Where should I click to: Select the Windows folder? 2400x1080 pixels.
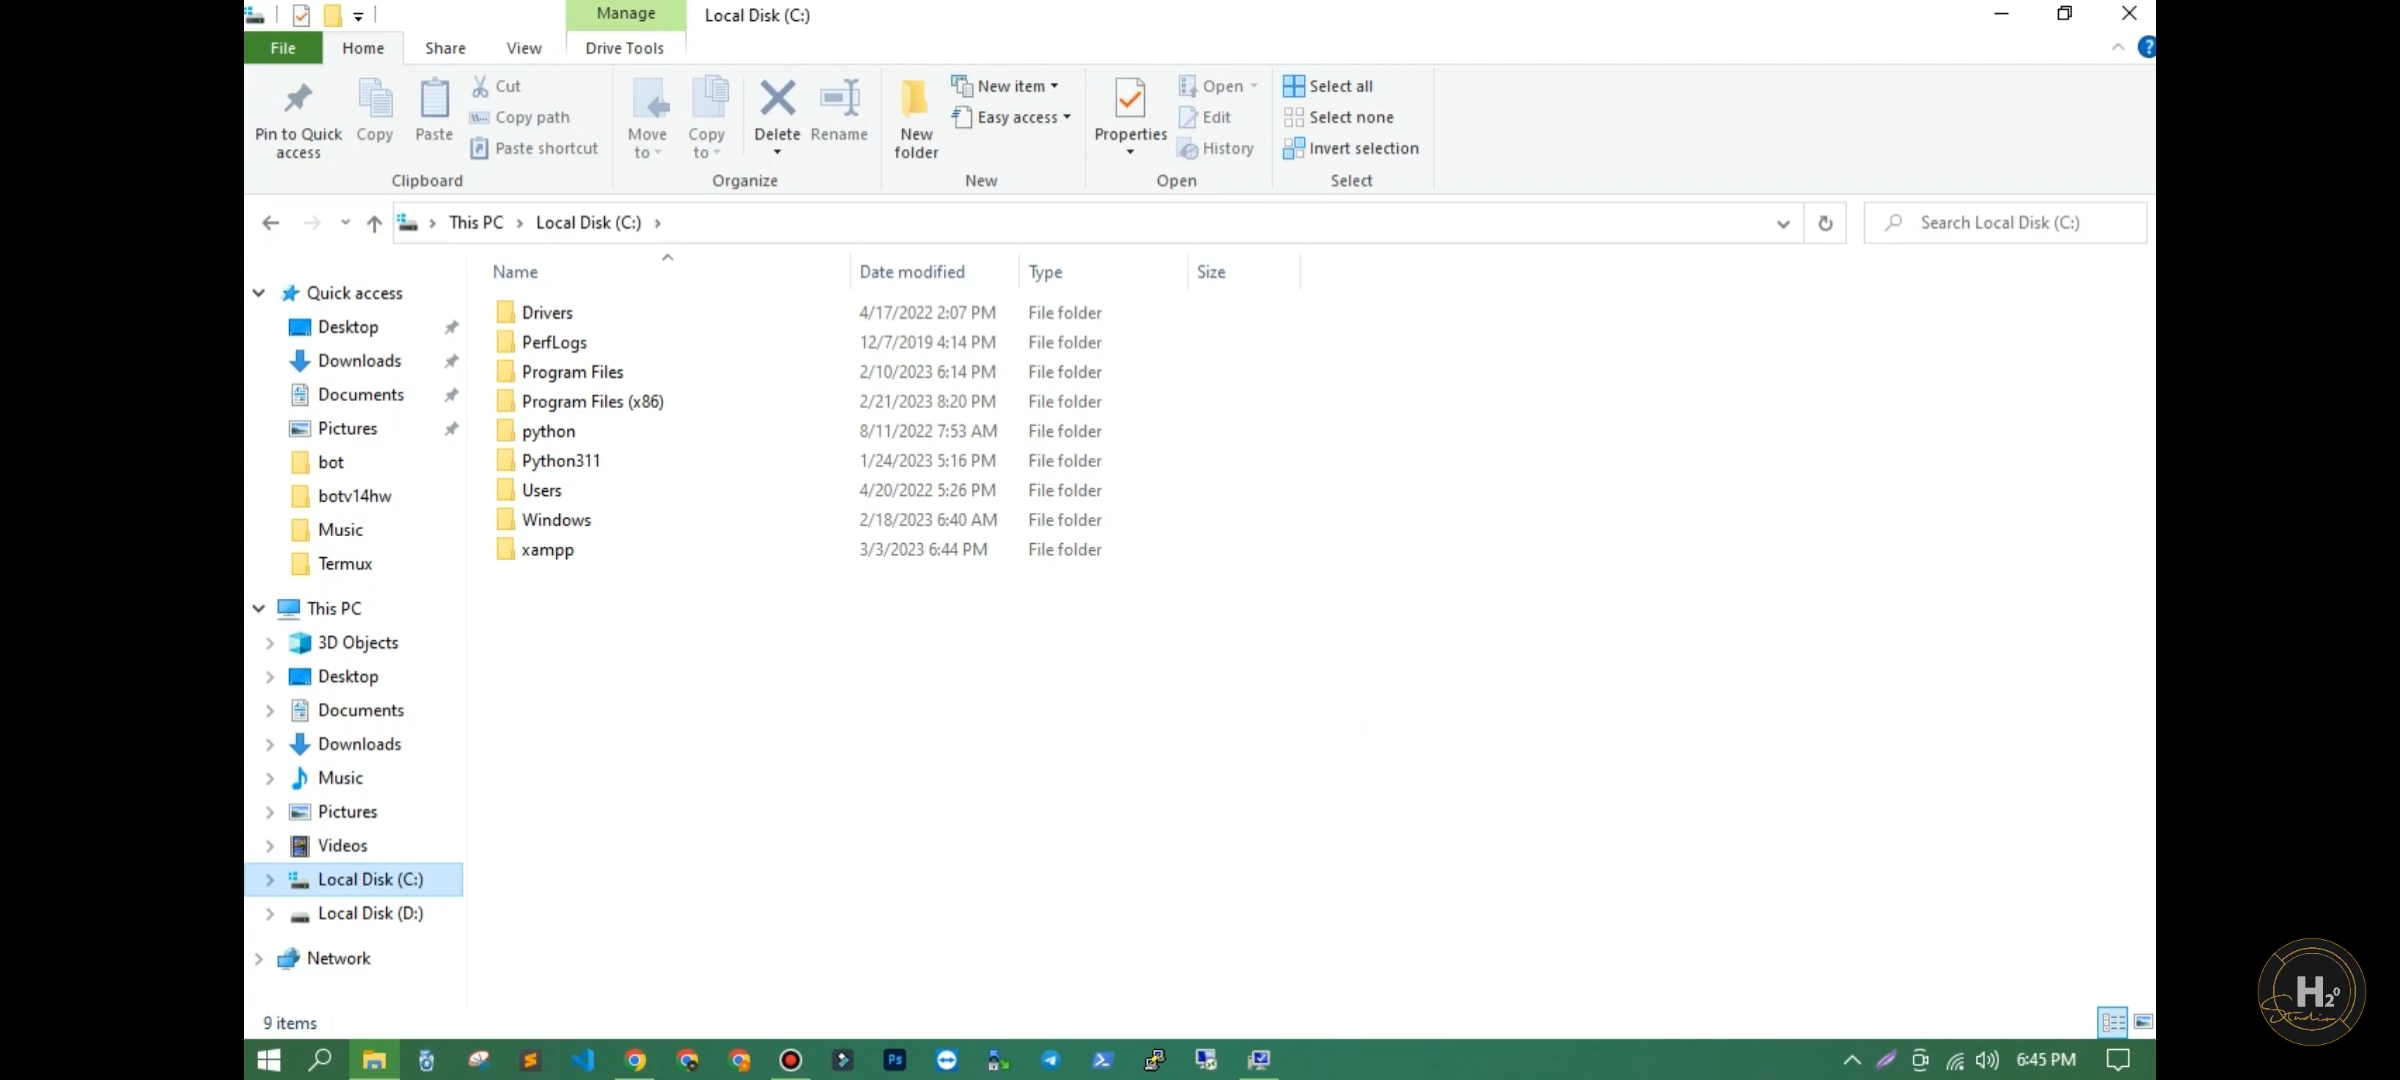point(556,520)
